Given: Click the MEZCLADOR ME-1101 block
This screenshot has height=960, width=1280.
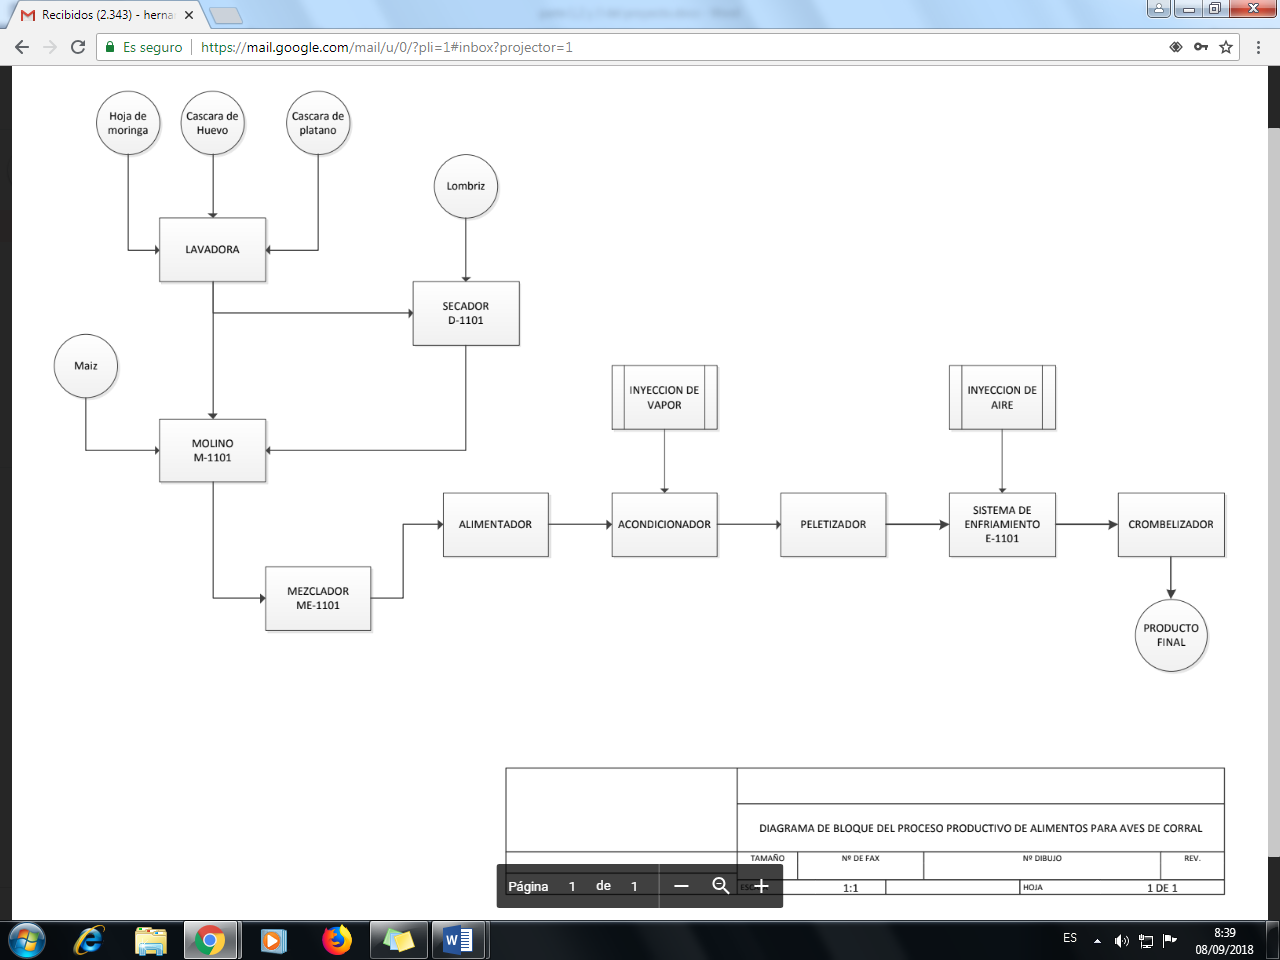Looking at the screenshot, I should click(x=318, y=598).
